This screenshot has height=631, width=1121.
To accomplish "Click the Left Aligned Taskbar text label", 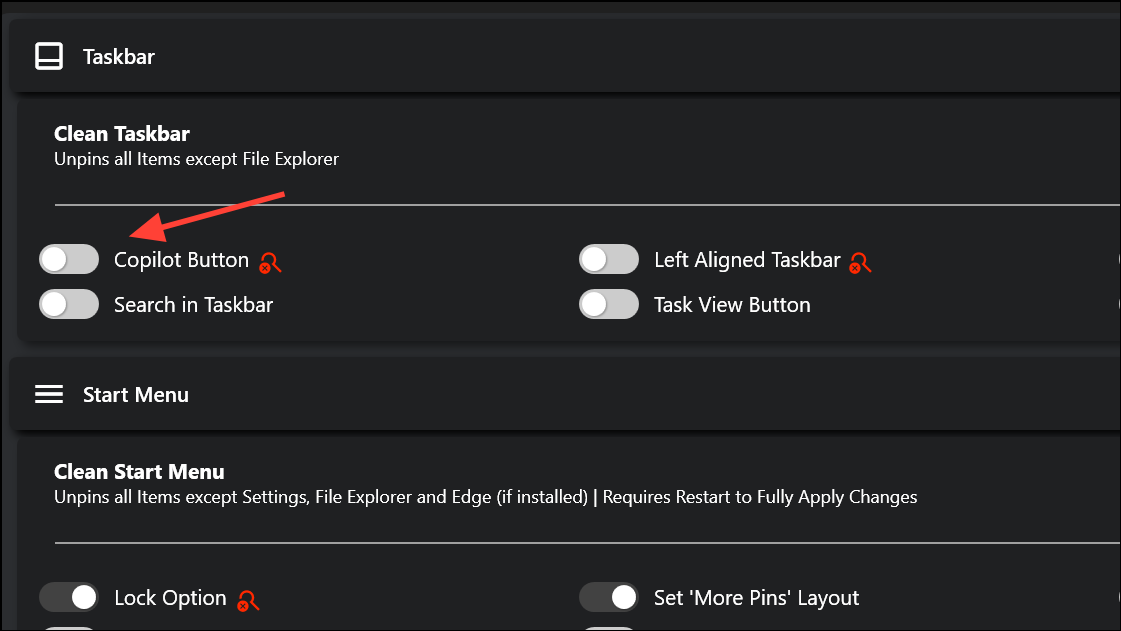I will (x=747, y=260).
